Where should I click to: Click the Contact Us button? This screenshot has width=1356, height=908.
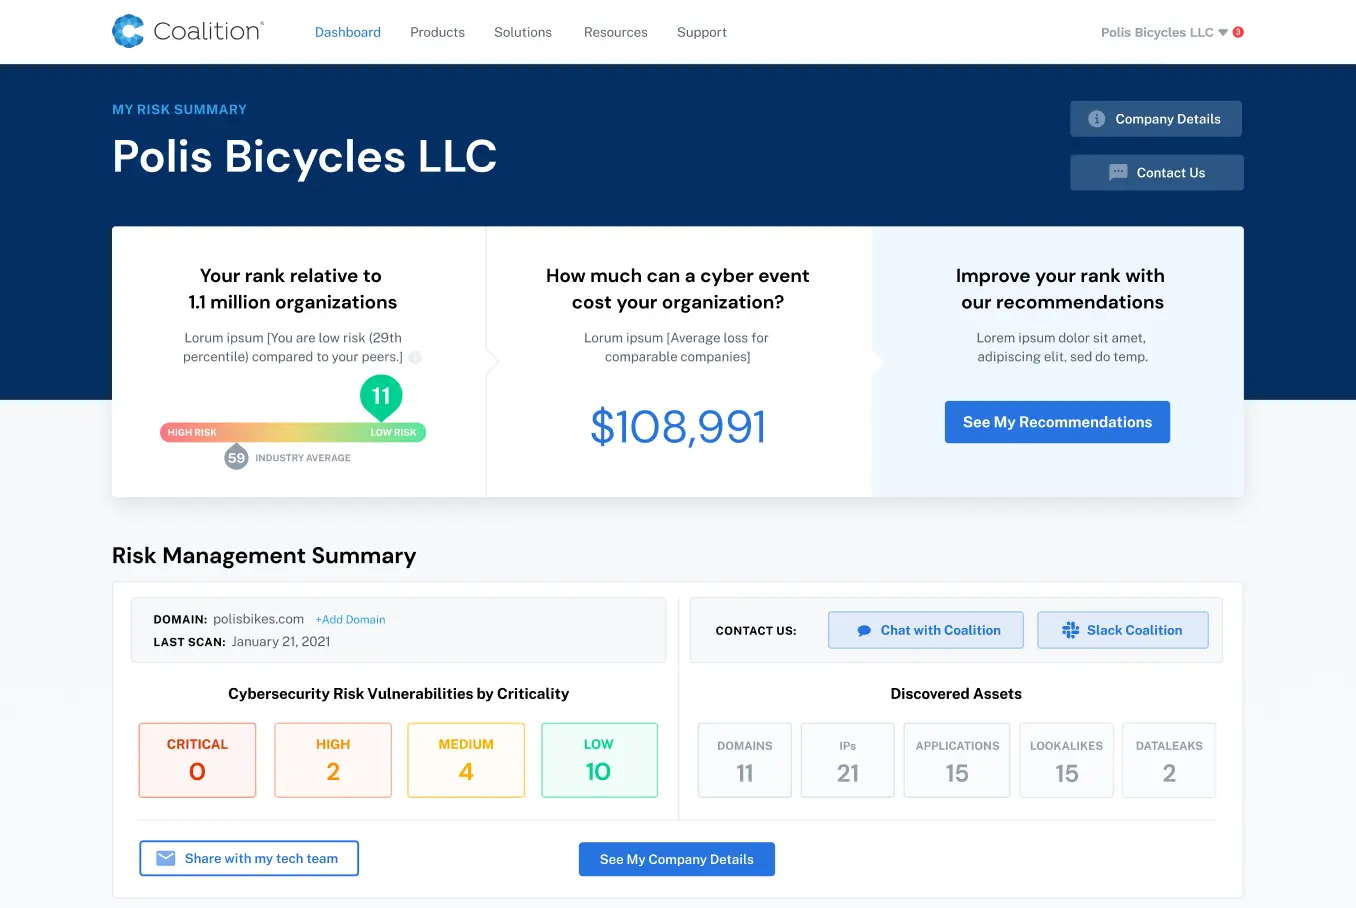click(1157, 173)
